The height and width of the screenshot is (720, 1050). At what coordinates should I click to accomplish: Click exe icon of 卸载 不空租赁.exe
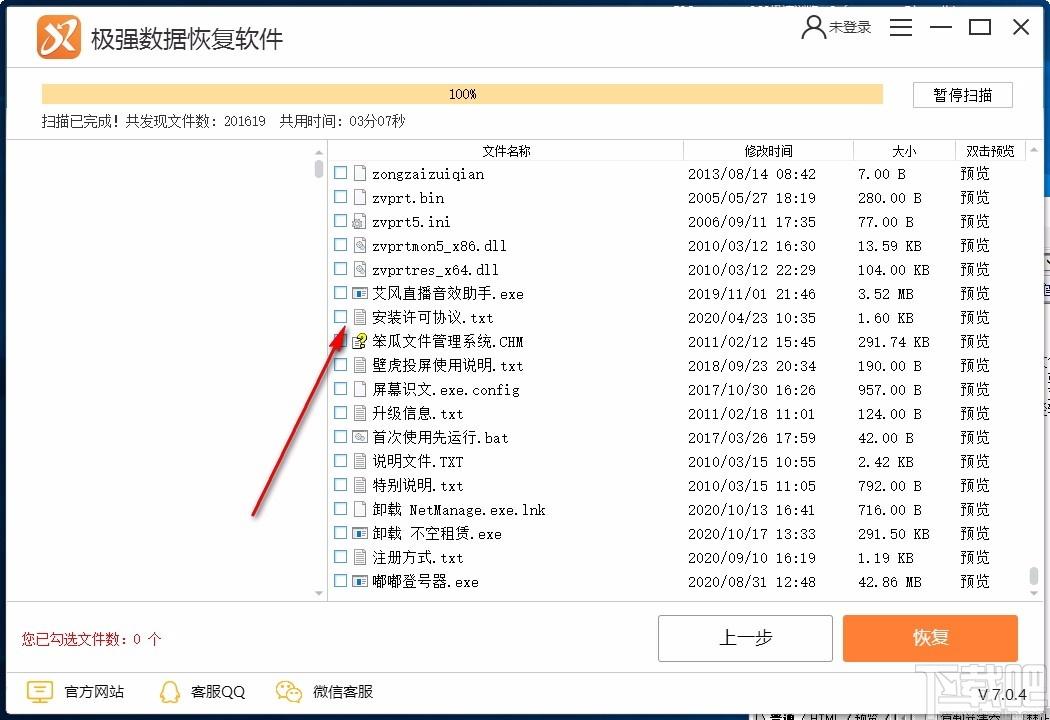[360, 533]
